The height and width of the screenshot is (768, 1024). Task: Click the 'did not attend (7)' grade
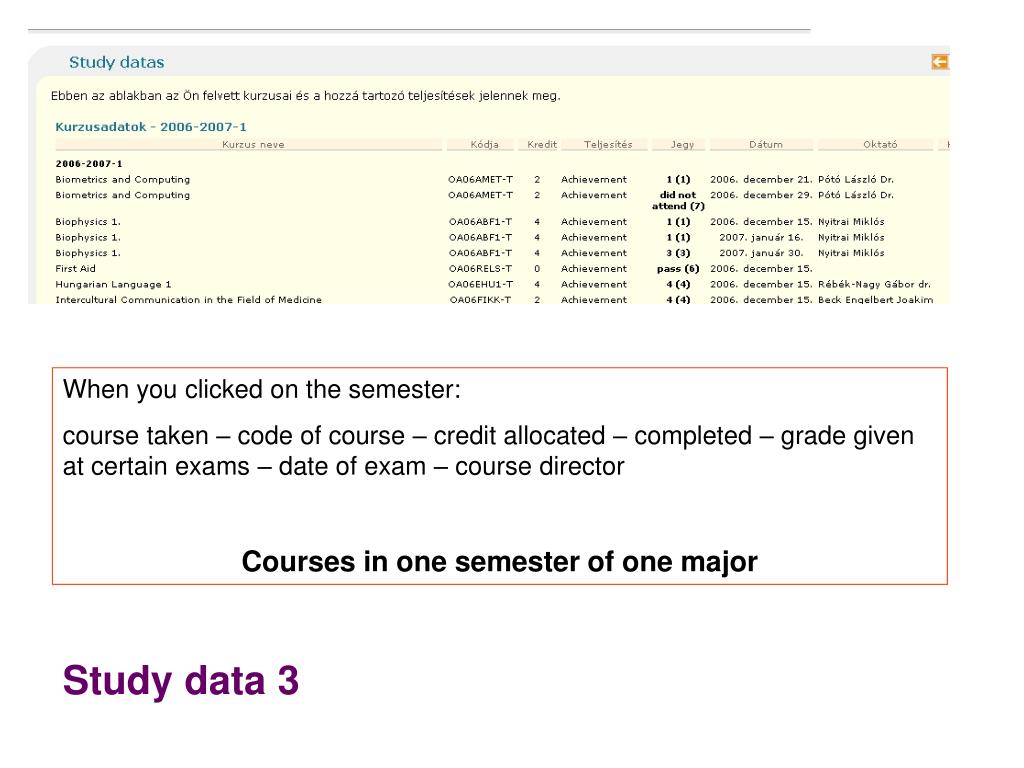(x=678, y=200)
